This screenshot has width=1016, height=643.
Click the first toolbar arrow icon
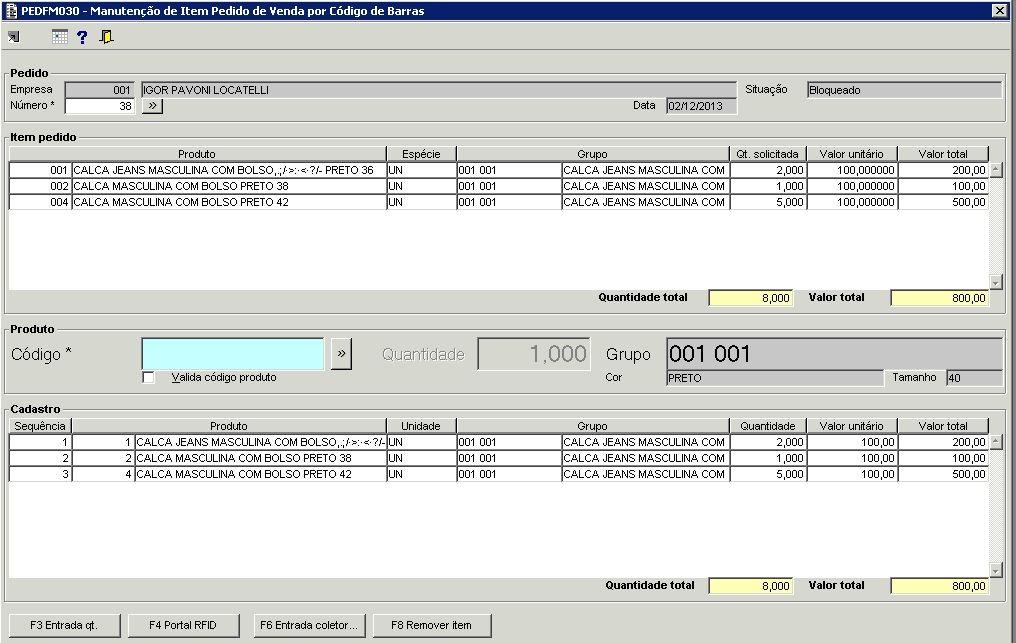[x=14, y=37]
